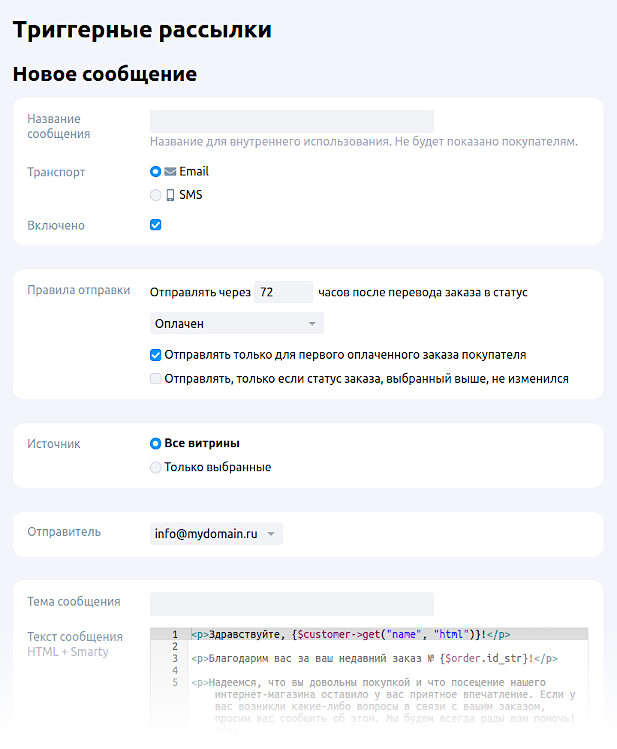The height and width of the screenshot is (749, 617).
Task: Click line 1 of the message code editor
Action: tap(389, 634)
